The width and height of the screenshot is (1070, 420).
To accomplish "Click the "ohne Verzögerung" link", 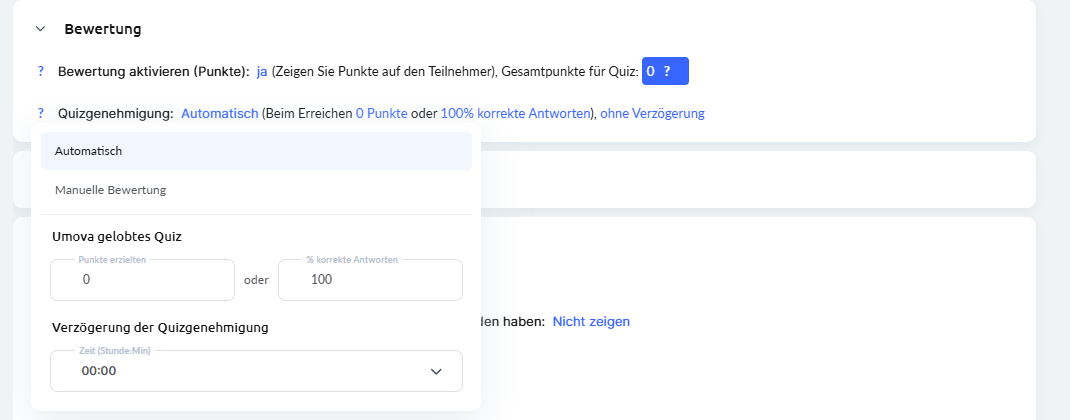I will (652, 114).
